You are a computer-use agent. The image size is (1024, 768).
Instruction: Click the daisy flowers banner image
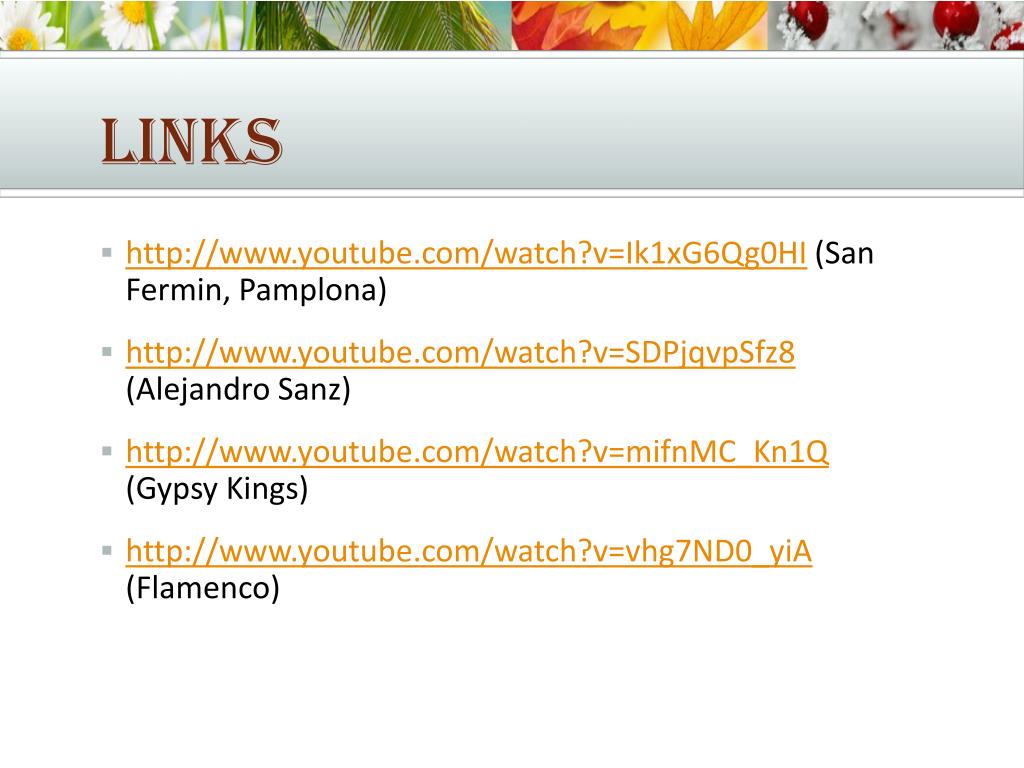click(x=128, y=25)
